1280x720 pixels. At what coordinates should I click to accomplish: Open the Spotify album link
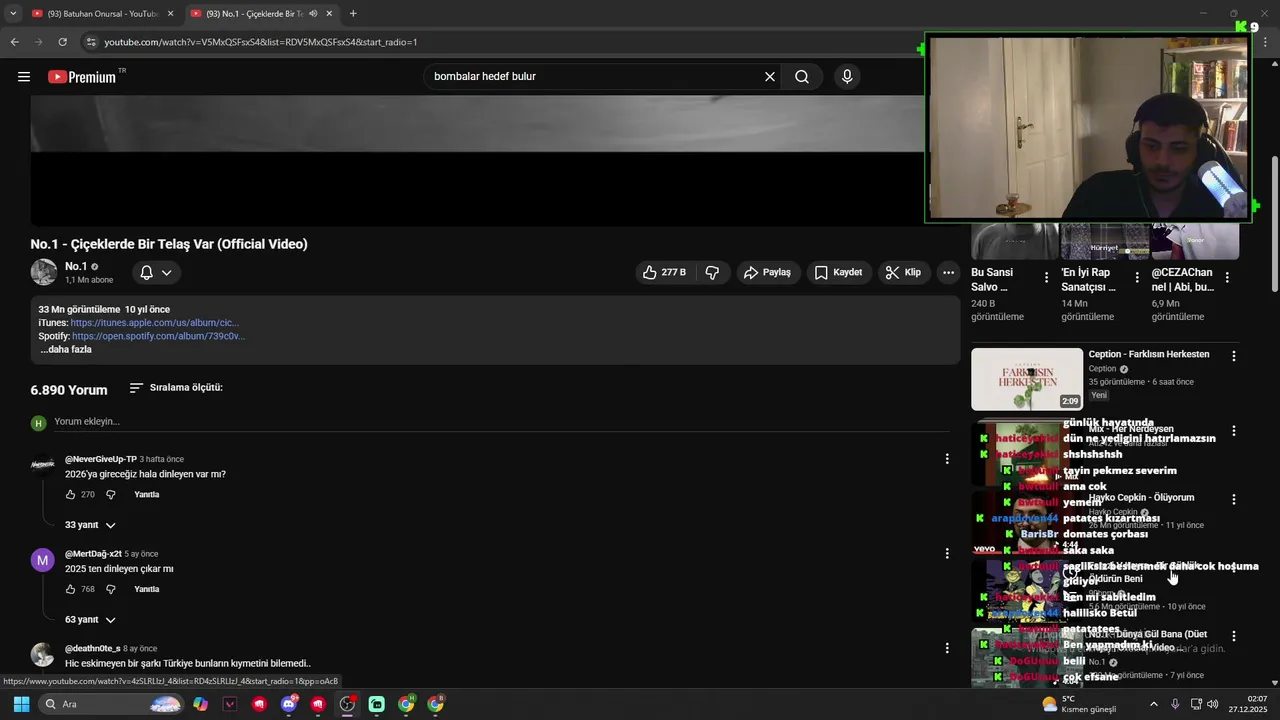158,336
